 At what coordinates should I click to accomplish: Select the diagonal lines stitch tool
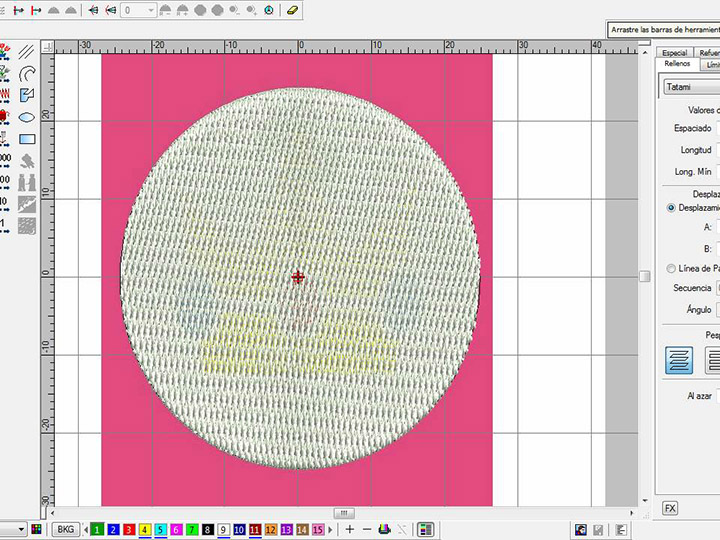(27, 51)
